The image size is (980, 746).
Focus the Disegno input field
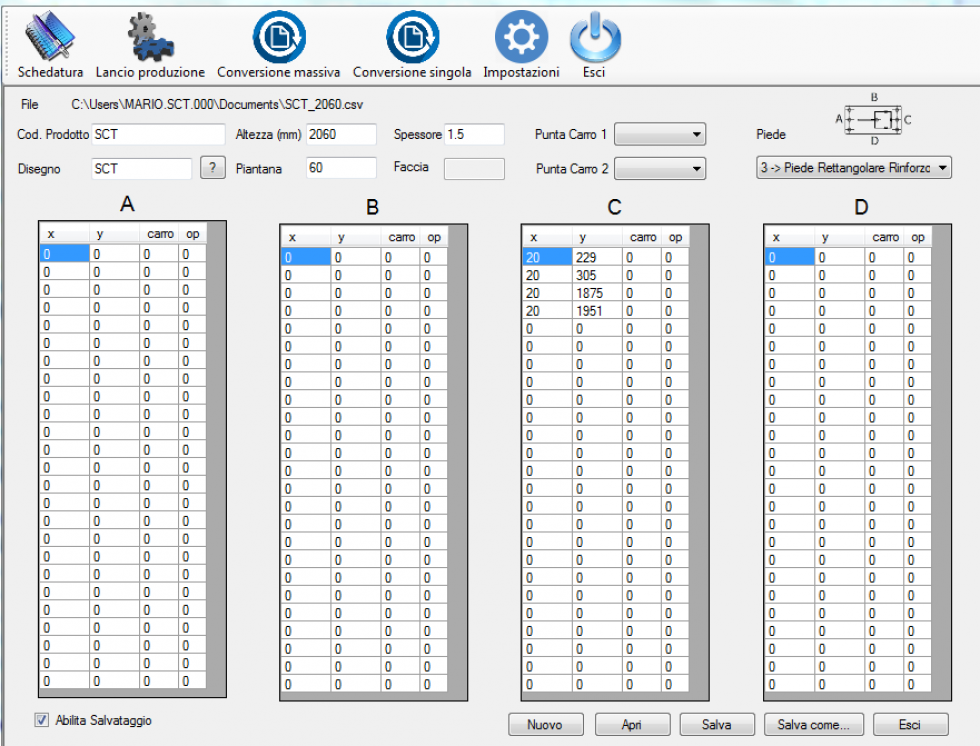point(141,168)
